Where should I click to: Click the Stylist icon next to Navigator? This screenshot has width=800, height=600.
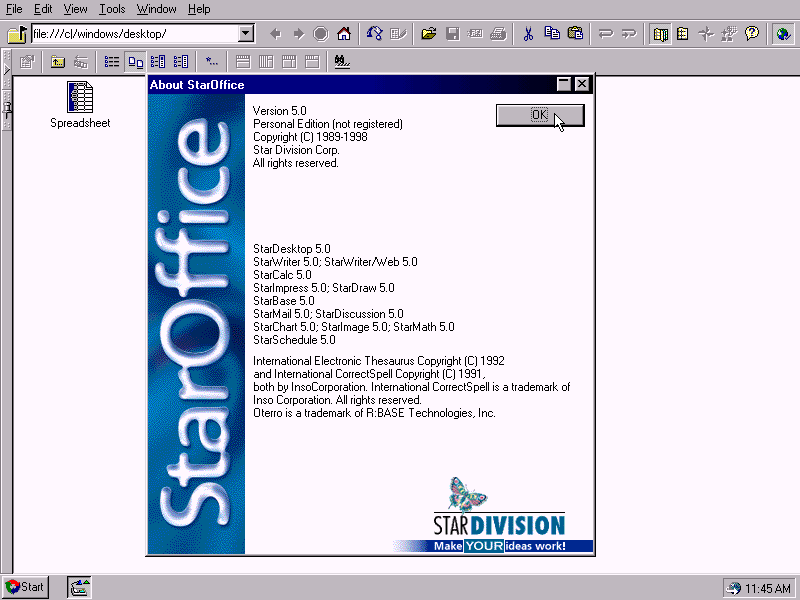point(729,34)
